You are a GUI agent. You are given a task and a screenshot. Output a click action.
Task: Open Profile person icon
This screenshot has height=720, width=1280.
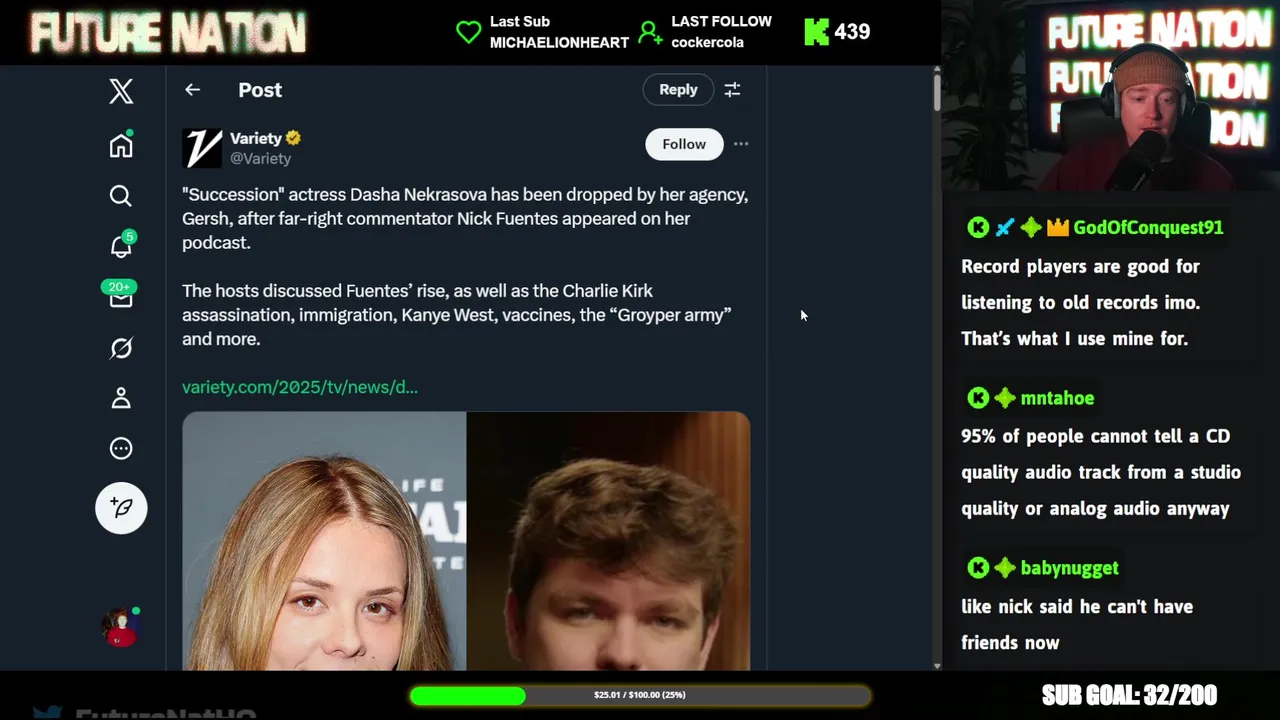[121, 398]
